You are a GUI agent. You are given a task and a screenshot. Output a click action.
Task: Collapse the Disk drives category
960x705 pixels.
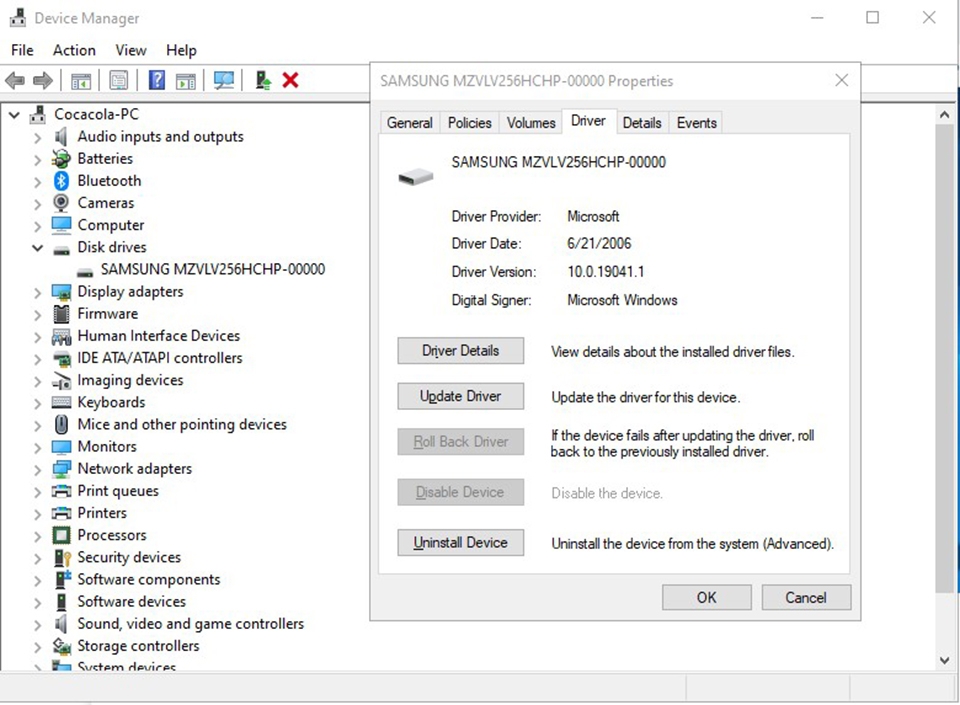pos(38,248)
